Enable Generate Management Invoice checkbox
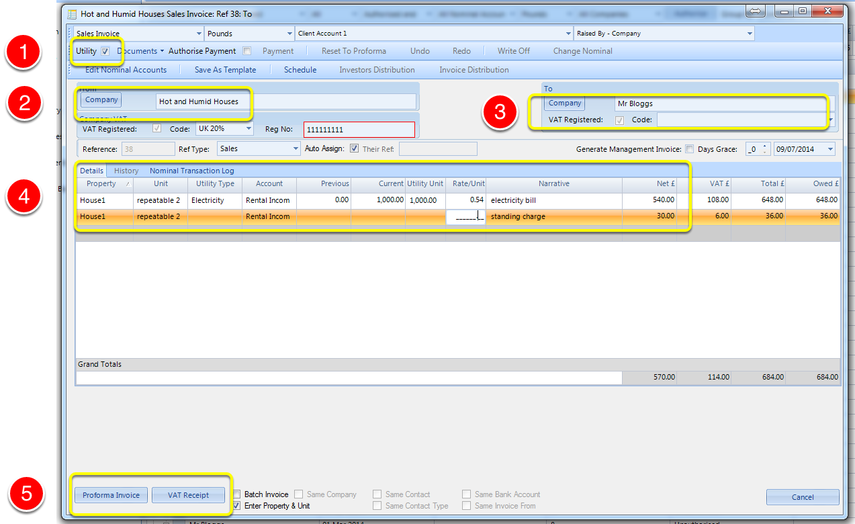Image resolution: width=855 pixels, height=524 pixels. tap(689, 149)
